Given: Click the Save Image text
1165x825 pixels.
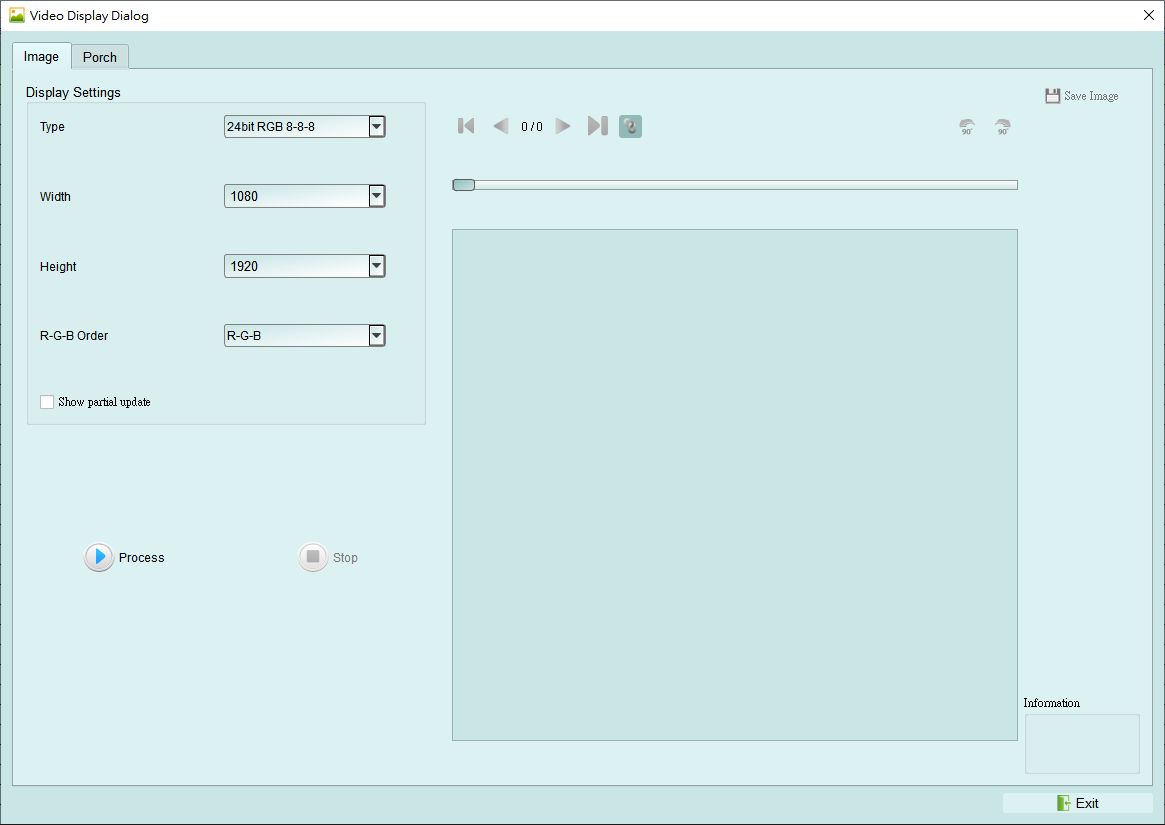Looking at the screenshot, I should click(x=1091, y=96).
